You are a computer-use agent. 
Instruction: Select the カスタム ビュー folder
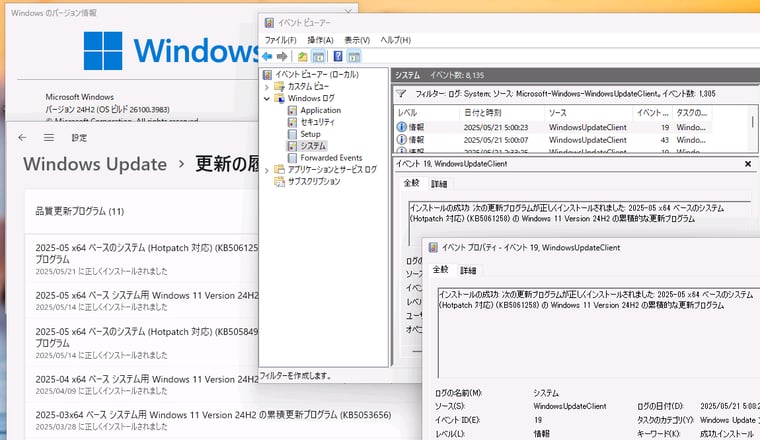301,86
